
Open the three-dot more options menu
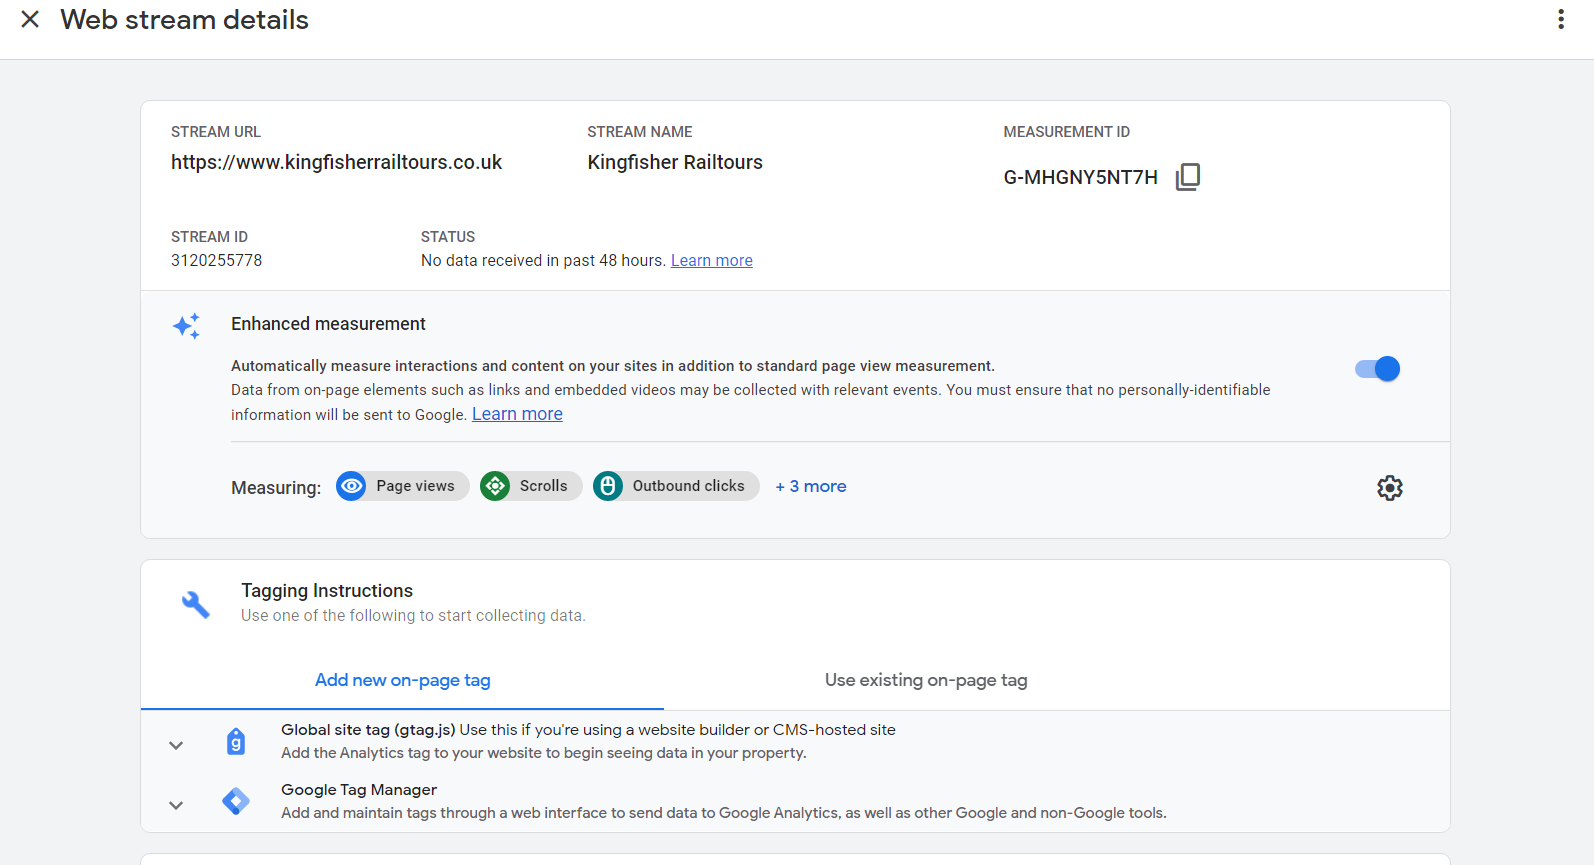[1560, 19]
